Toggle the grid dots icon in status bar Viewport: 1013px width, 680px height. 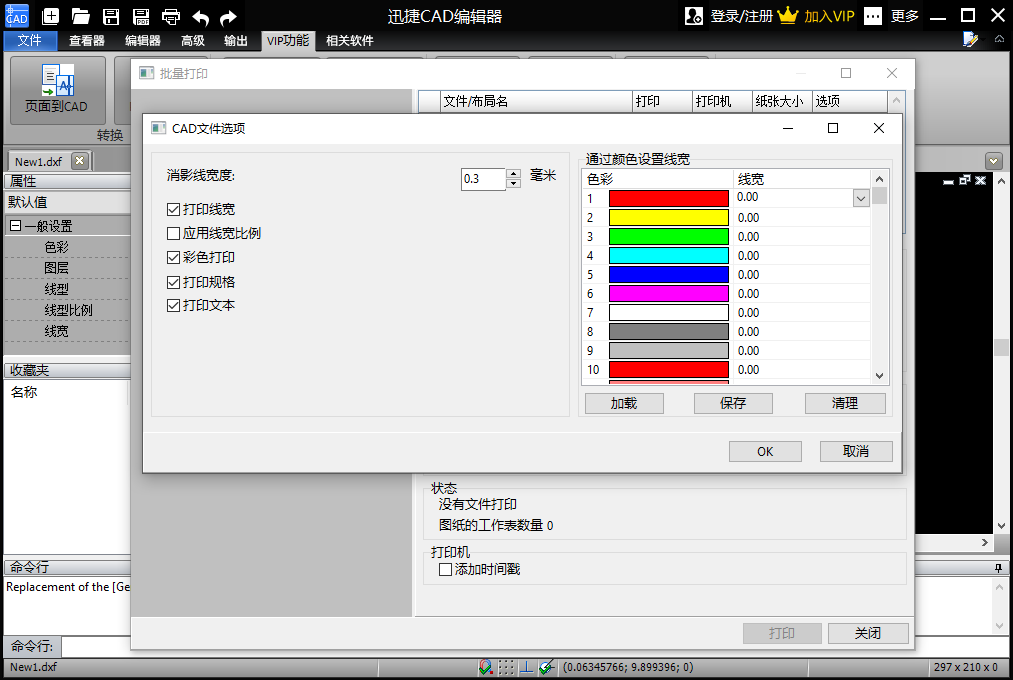[506, 667]
